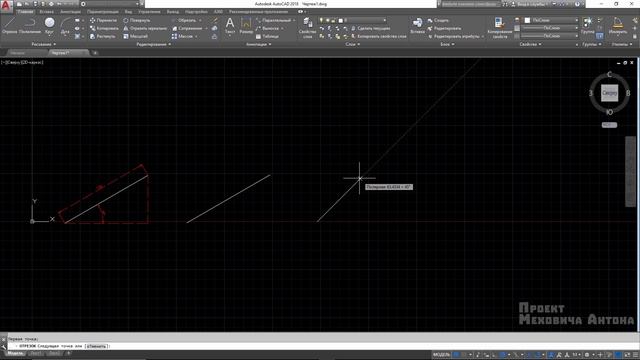Expand the Свойства panel
This screenshot has width=640, height=360.
[x=531, y=44]
